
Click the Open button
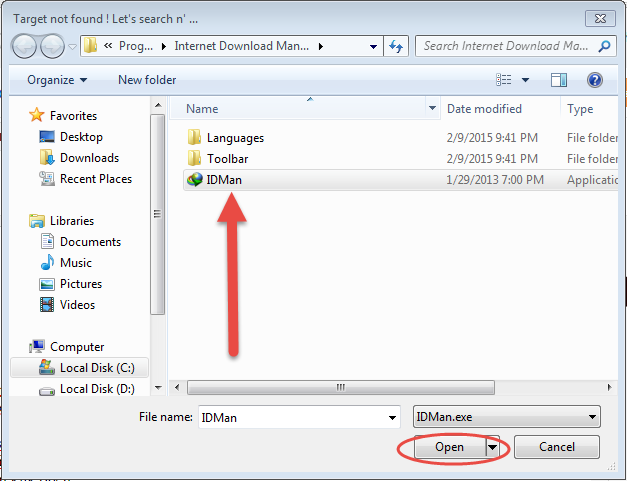click(x=450, y=447)
